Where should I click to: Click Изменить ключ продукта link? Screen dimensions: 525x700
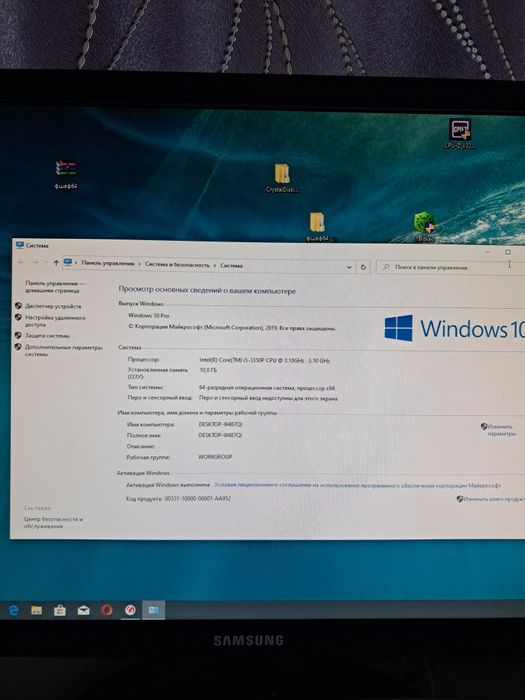pos(493,499)
